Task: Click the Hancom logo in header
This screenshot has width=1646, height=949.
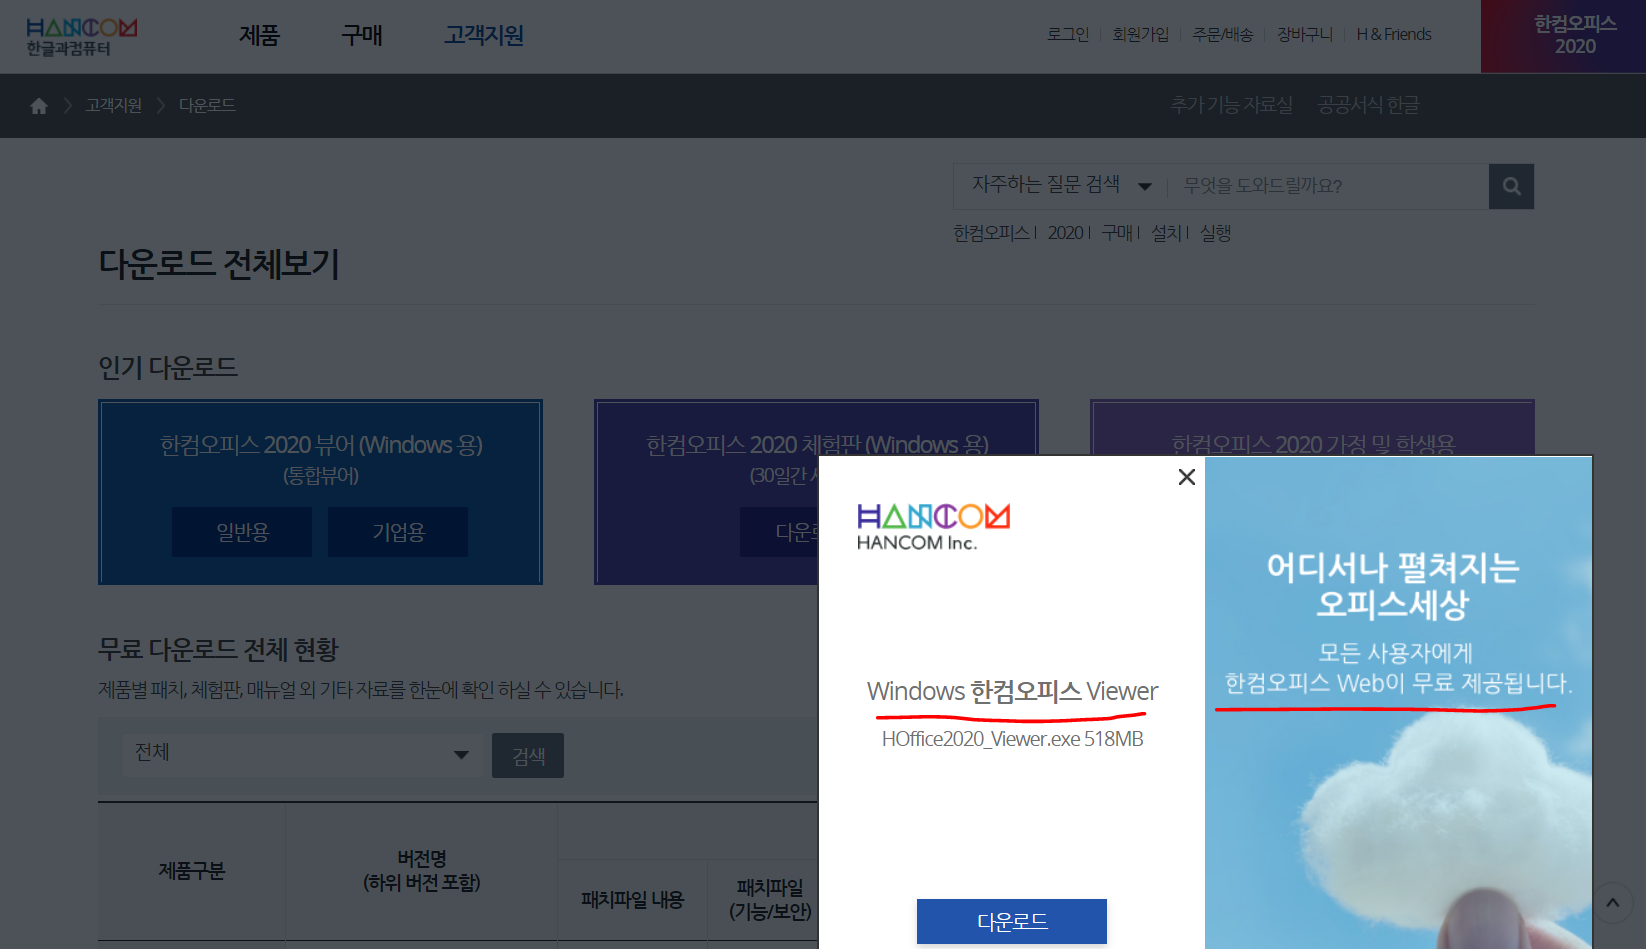Action: (82, 37)
